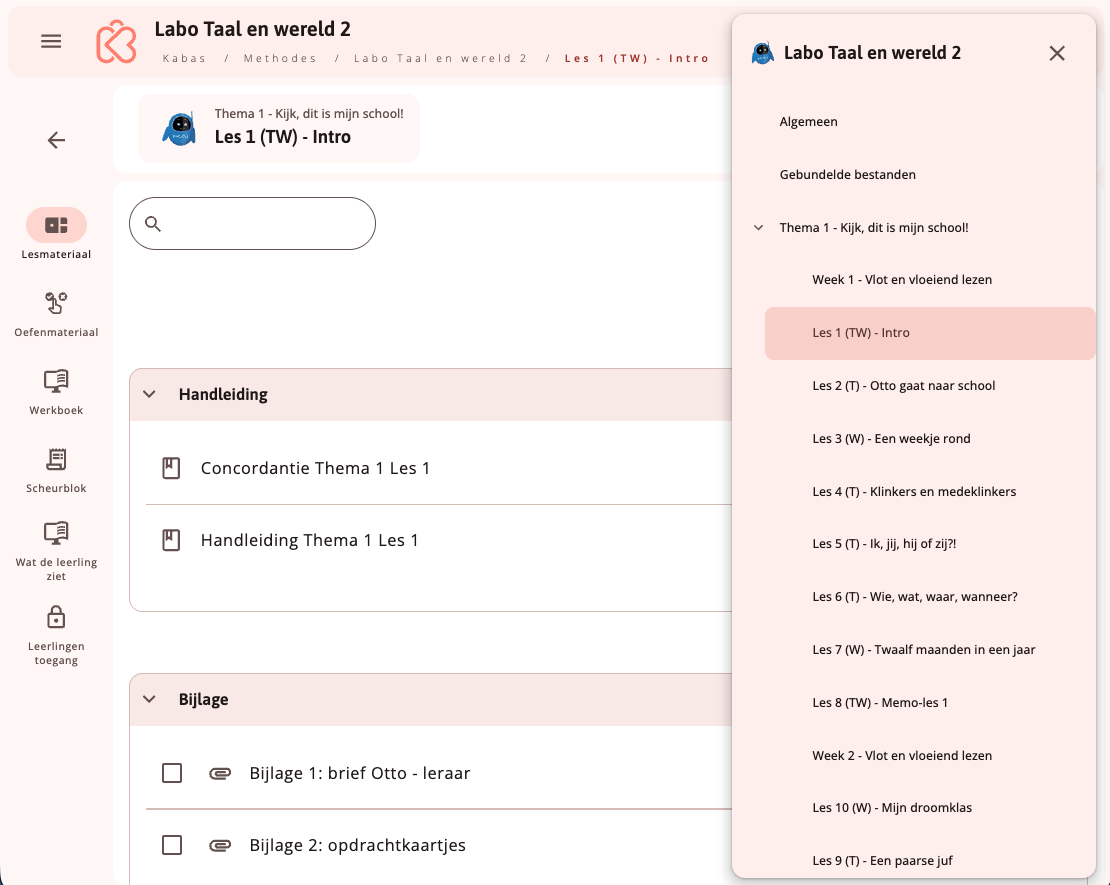Close the Labo Taal en wereld panel
1110x885 pixels.
click(x=1057, y=53)
